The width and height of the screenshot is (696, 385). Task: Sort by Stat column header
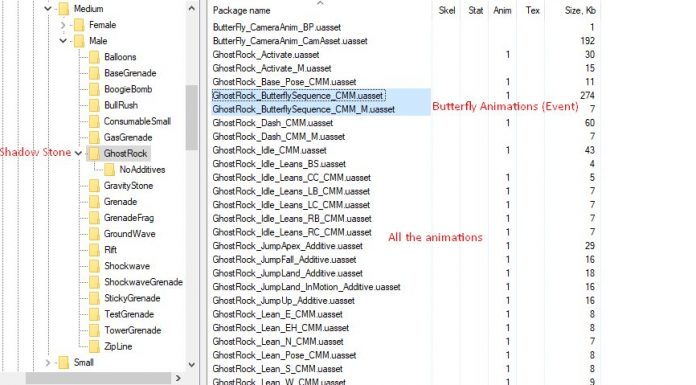475,10
